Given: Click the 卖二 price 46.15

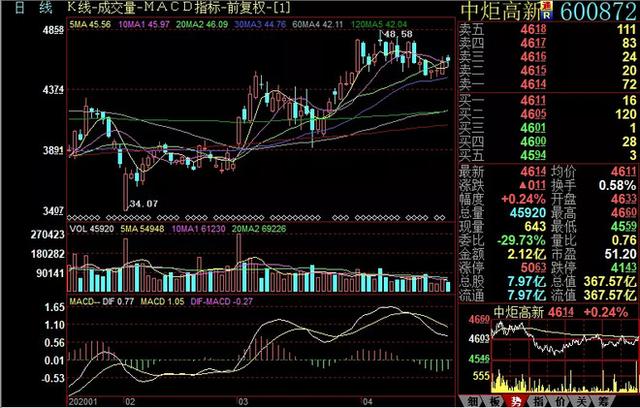Looking at the screenshot, I should coord(533,70).
